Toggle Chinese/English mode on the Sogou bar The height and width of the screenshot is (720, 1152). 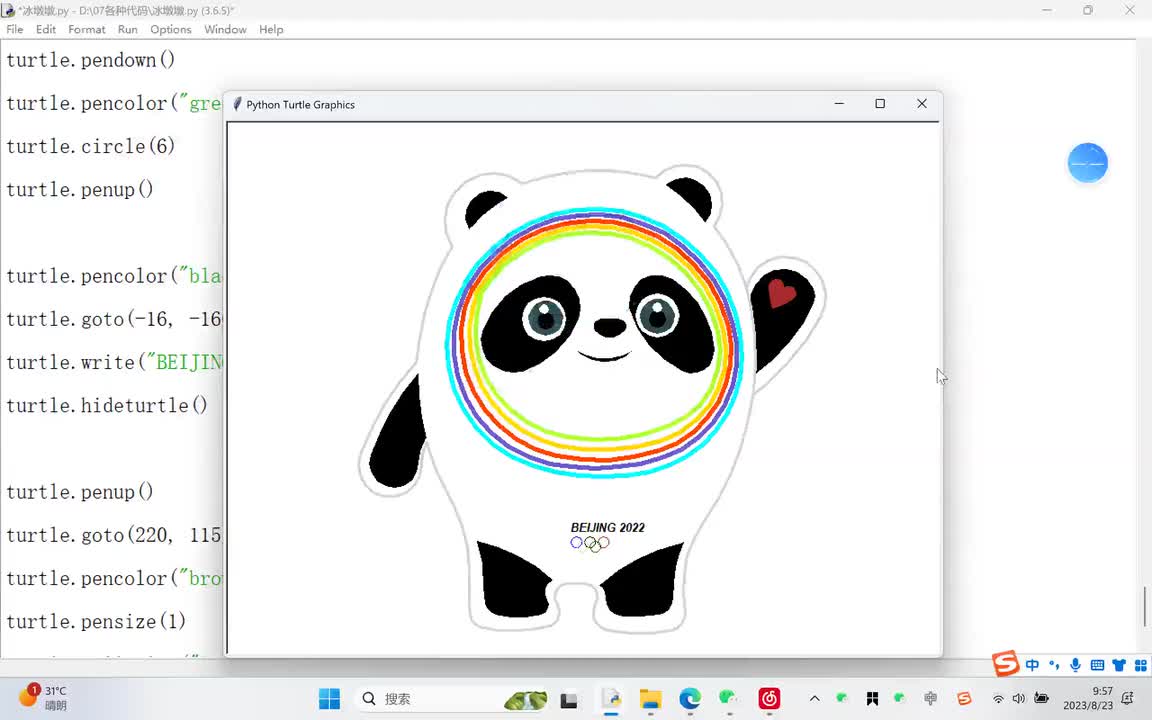tap(1032, 666)
